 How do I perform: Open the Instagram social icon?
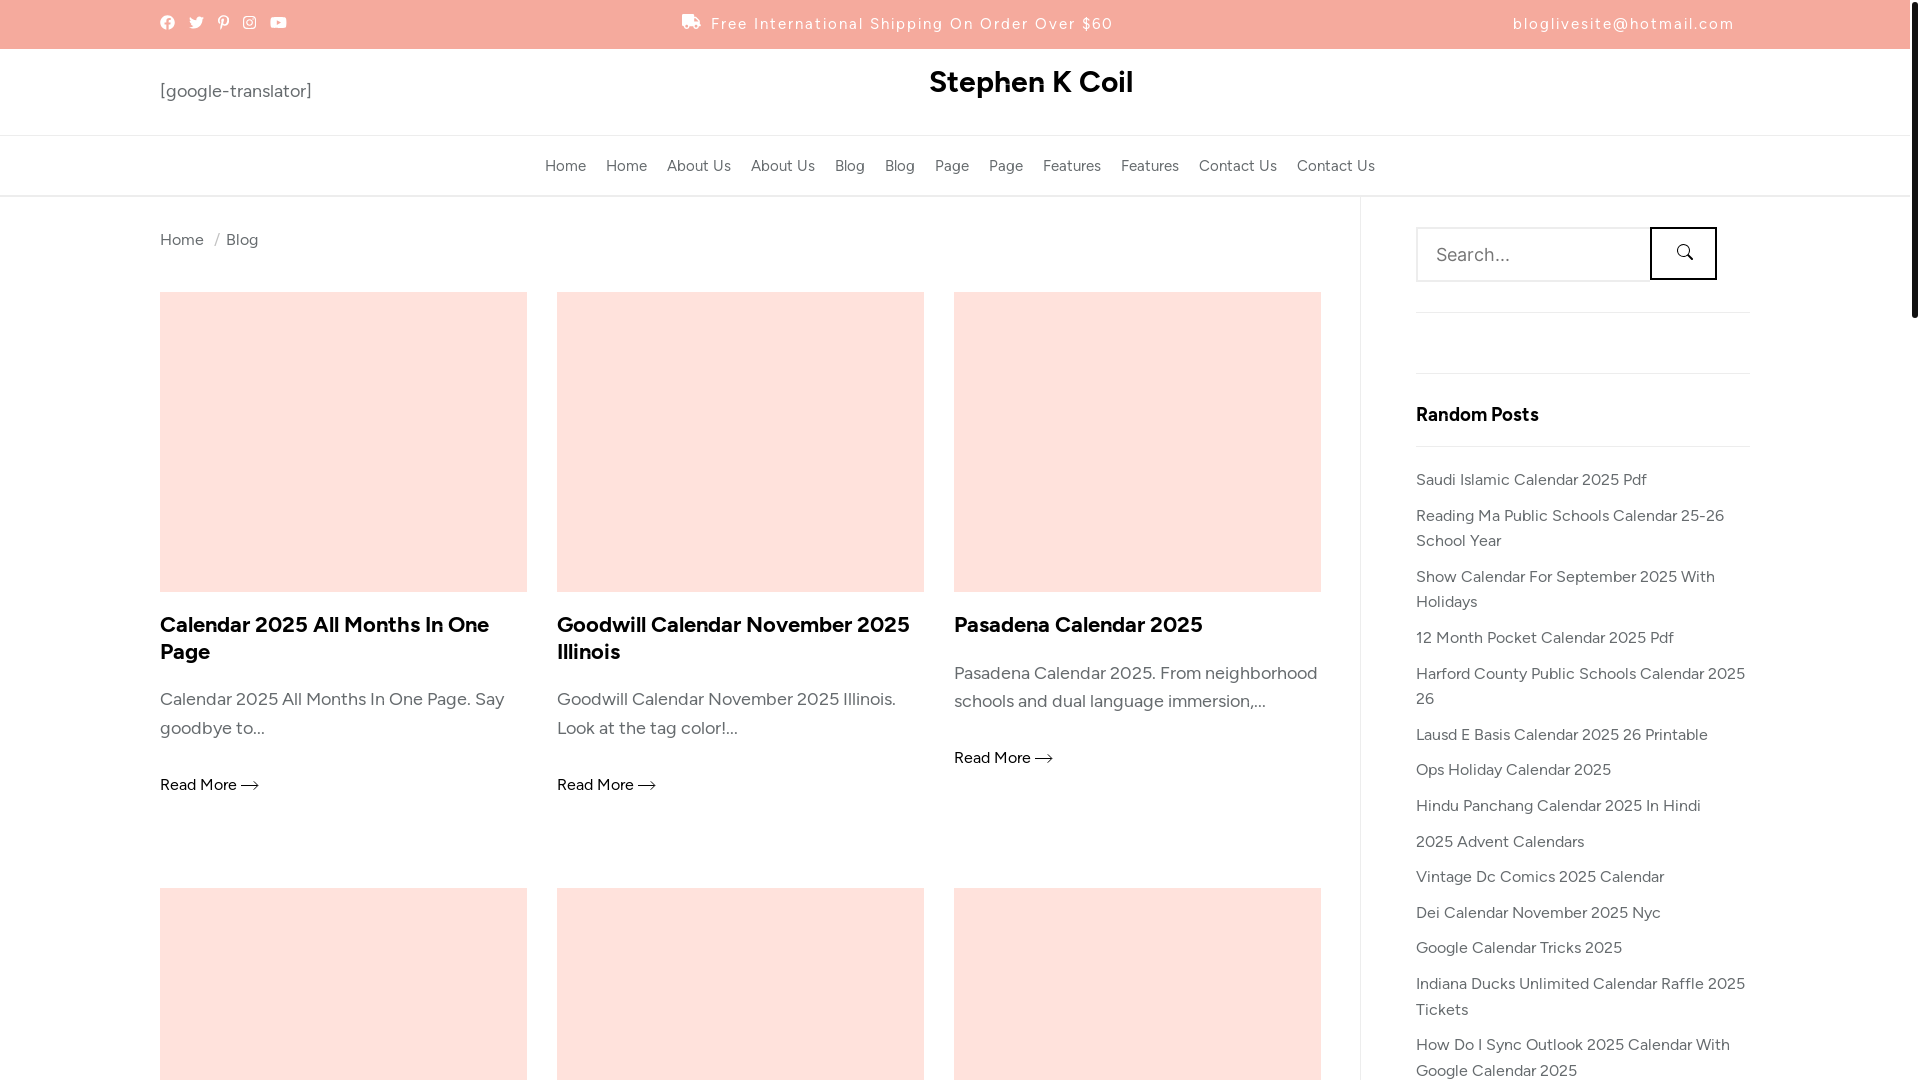250,23
